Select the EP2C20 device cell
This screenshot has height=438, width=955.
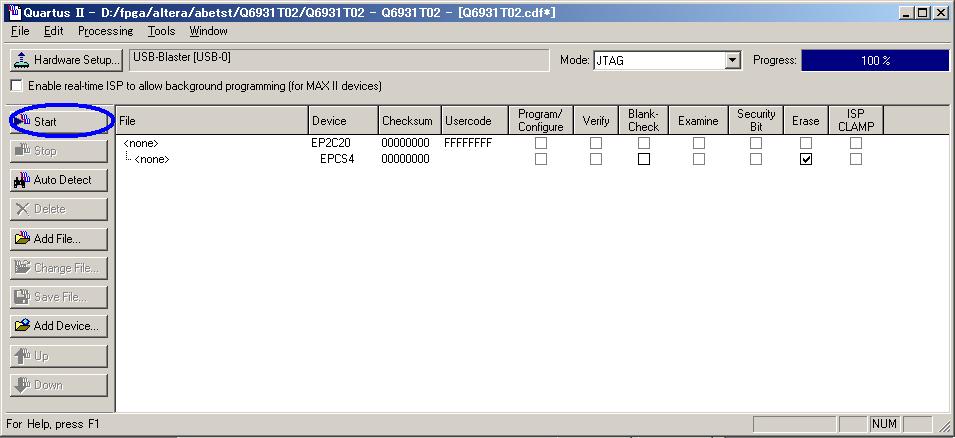pos(331,143)
